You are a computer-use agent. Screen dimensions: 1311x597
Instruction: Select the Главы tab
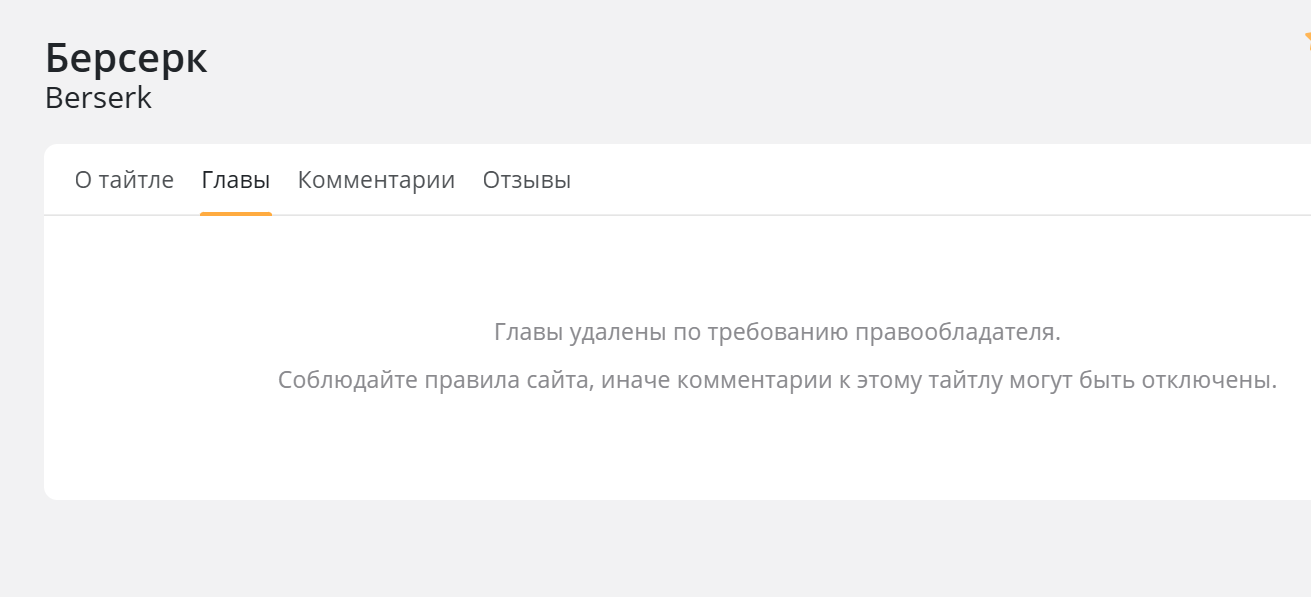236,180
